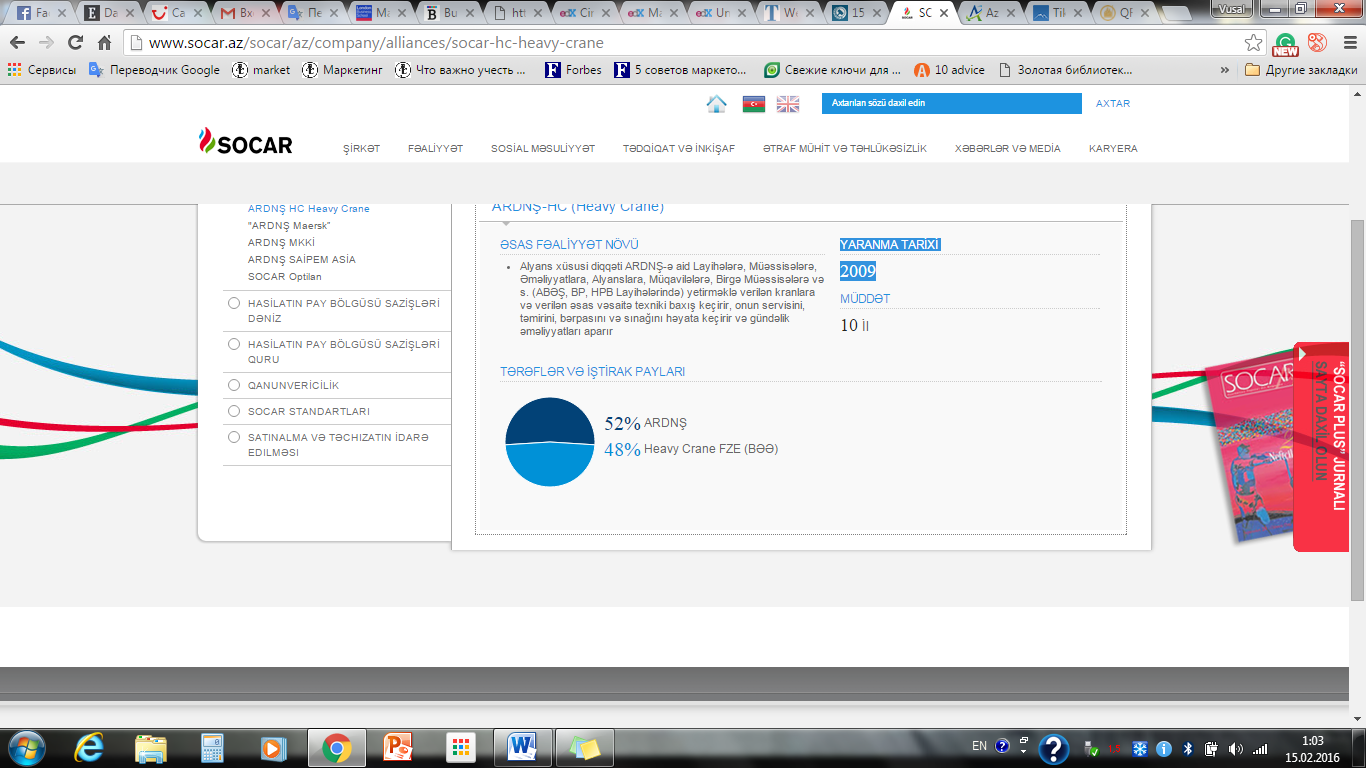
Task: Open browser home page icon
Action: [x=104, y=43]
